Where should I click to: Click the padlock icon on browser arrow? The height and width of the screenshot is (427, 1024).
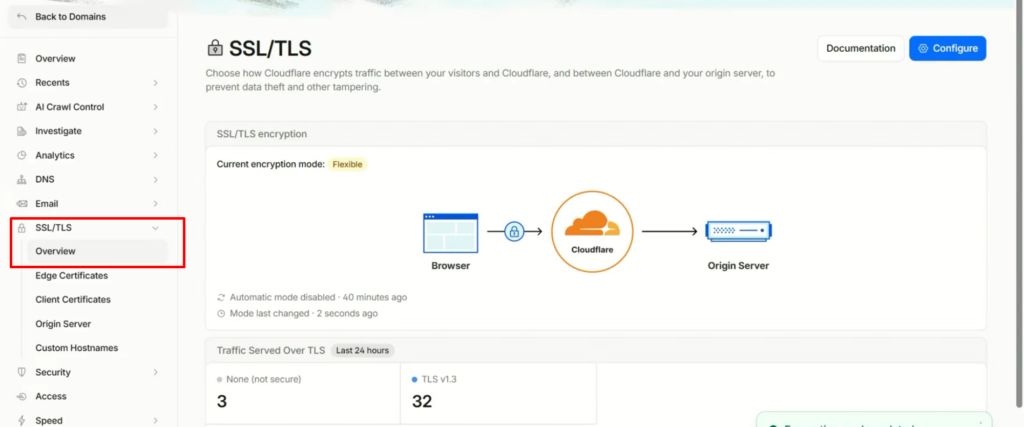pyautogui.click(x=514, y=231)
